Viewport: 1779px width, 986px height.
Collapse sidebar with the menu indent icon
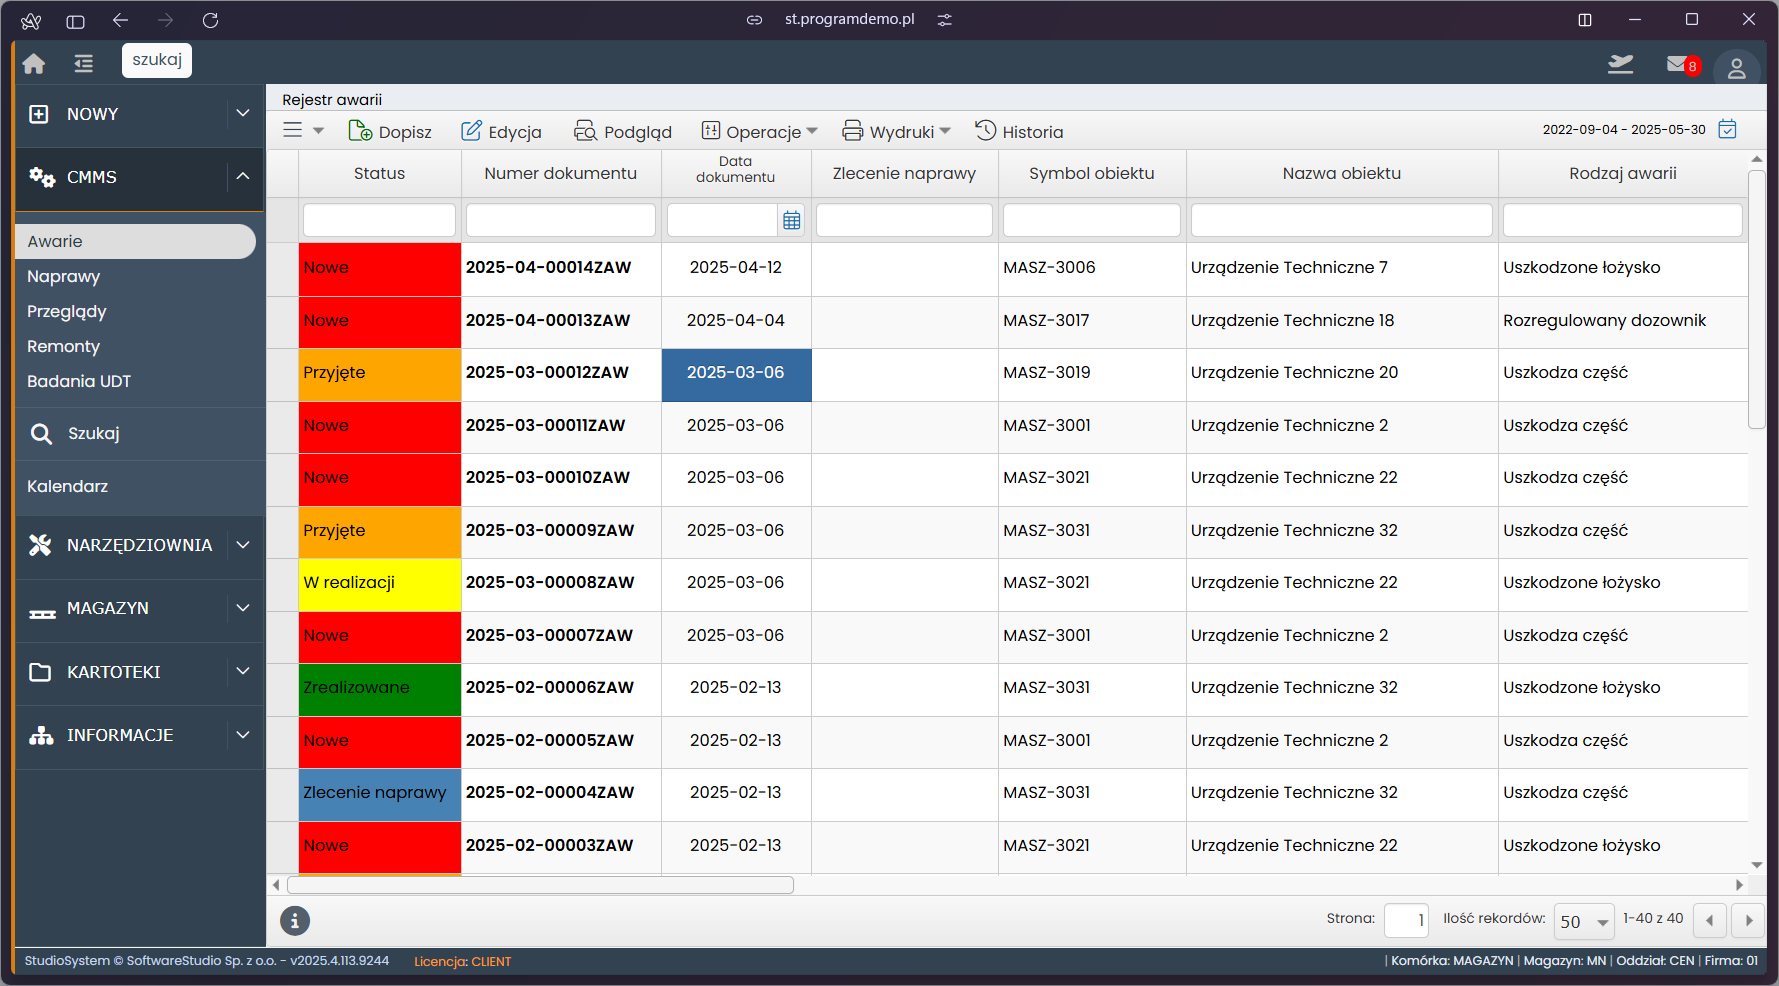point(84,64)
